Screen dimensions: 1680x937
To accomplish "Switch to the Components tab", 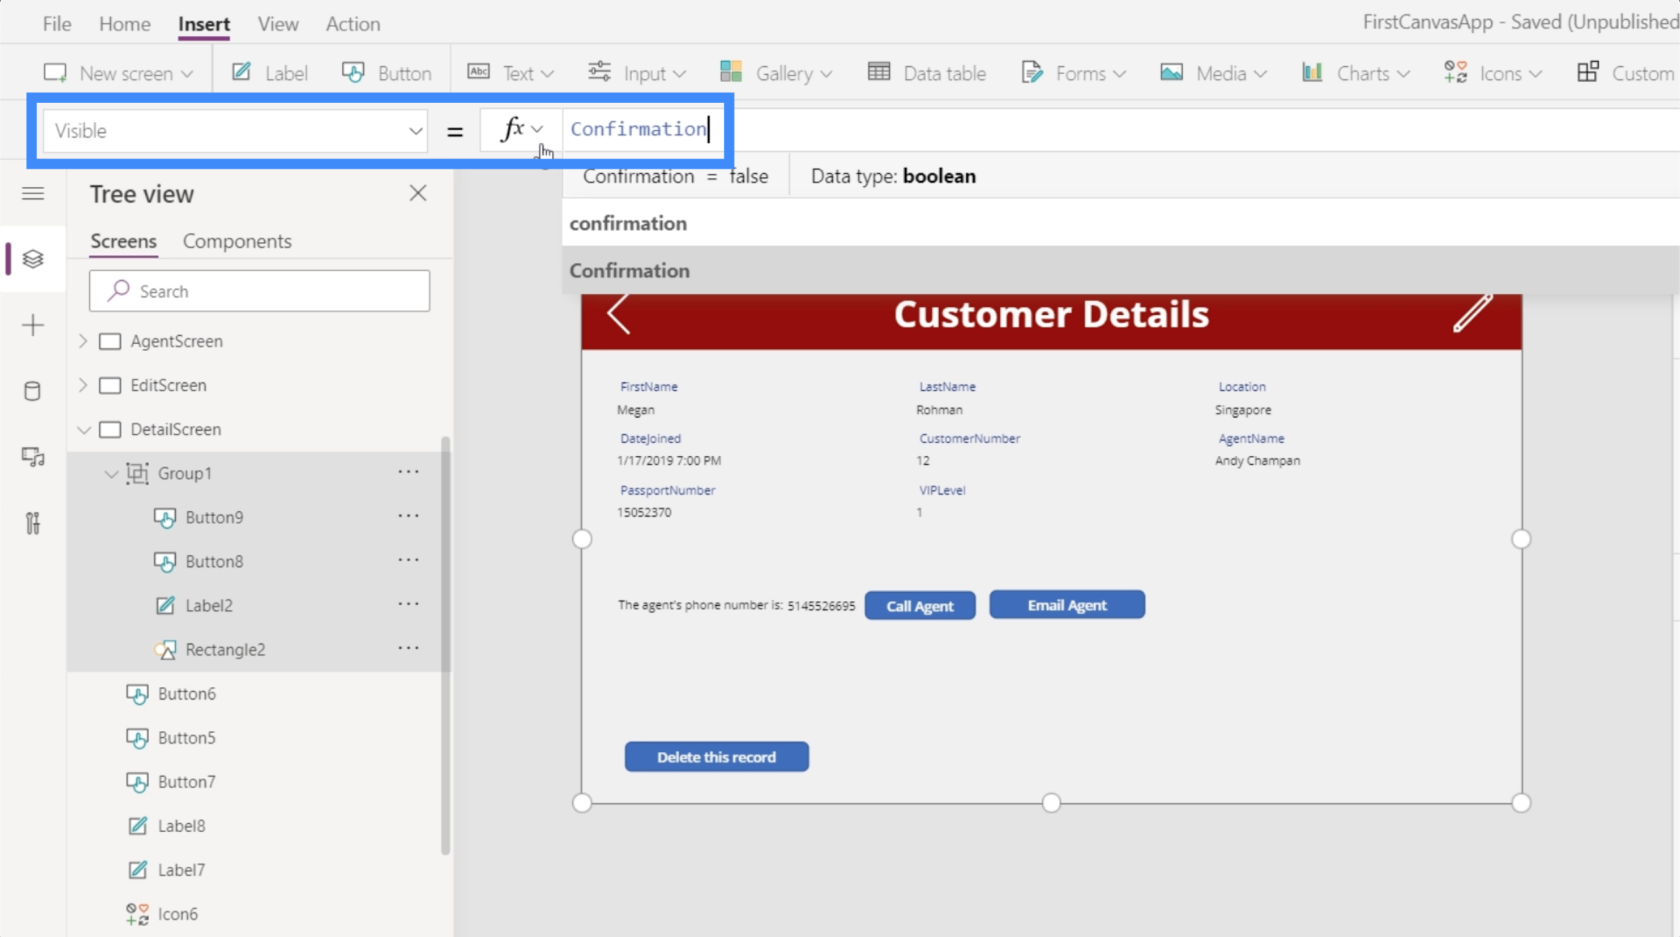I will (x=237, y=241).
